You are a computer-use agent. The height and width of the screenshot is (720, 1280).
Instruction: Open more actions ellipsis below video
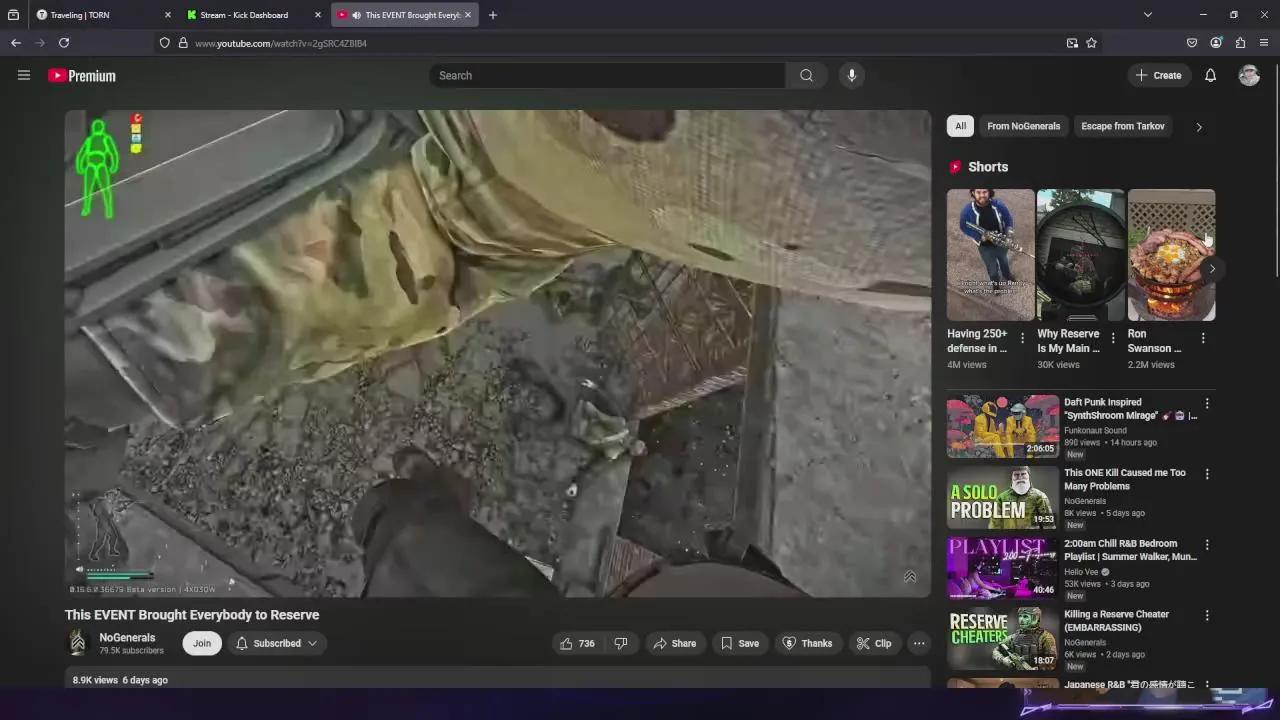[919, 643]
